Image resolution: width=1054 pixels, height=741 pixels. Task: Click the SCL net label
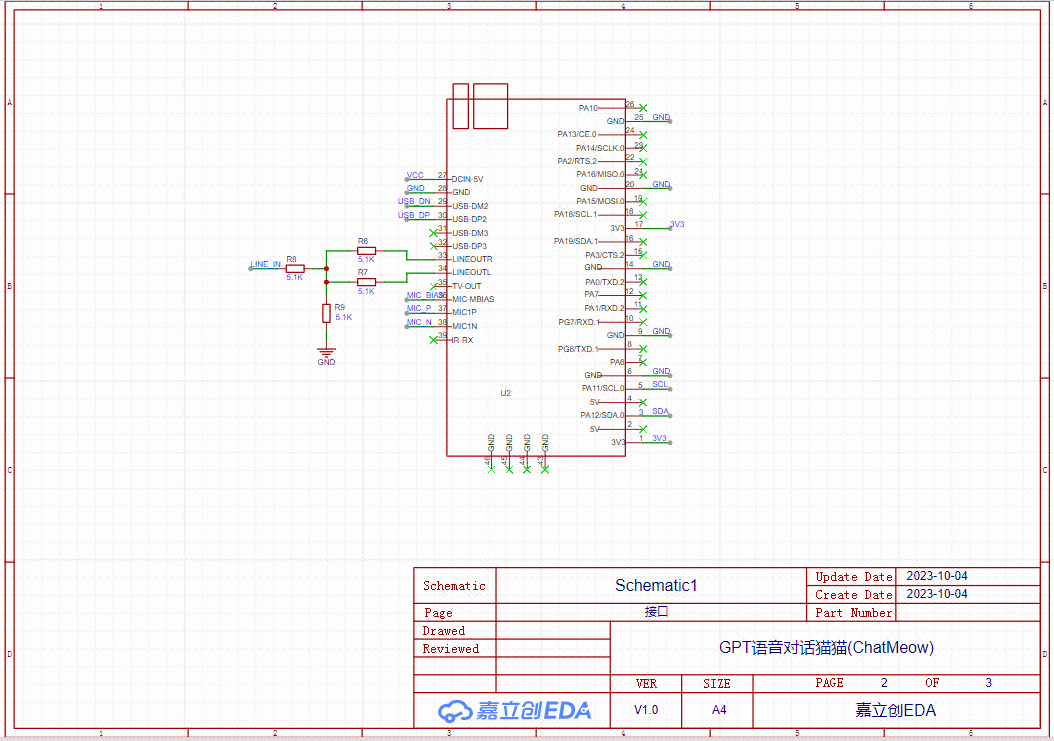point(660,384)
